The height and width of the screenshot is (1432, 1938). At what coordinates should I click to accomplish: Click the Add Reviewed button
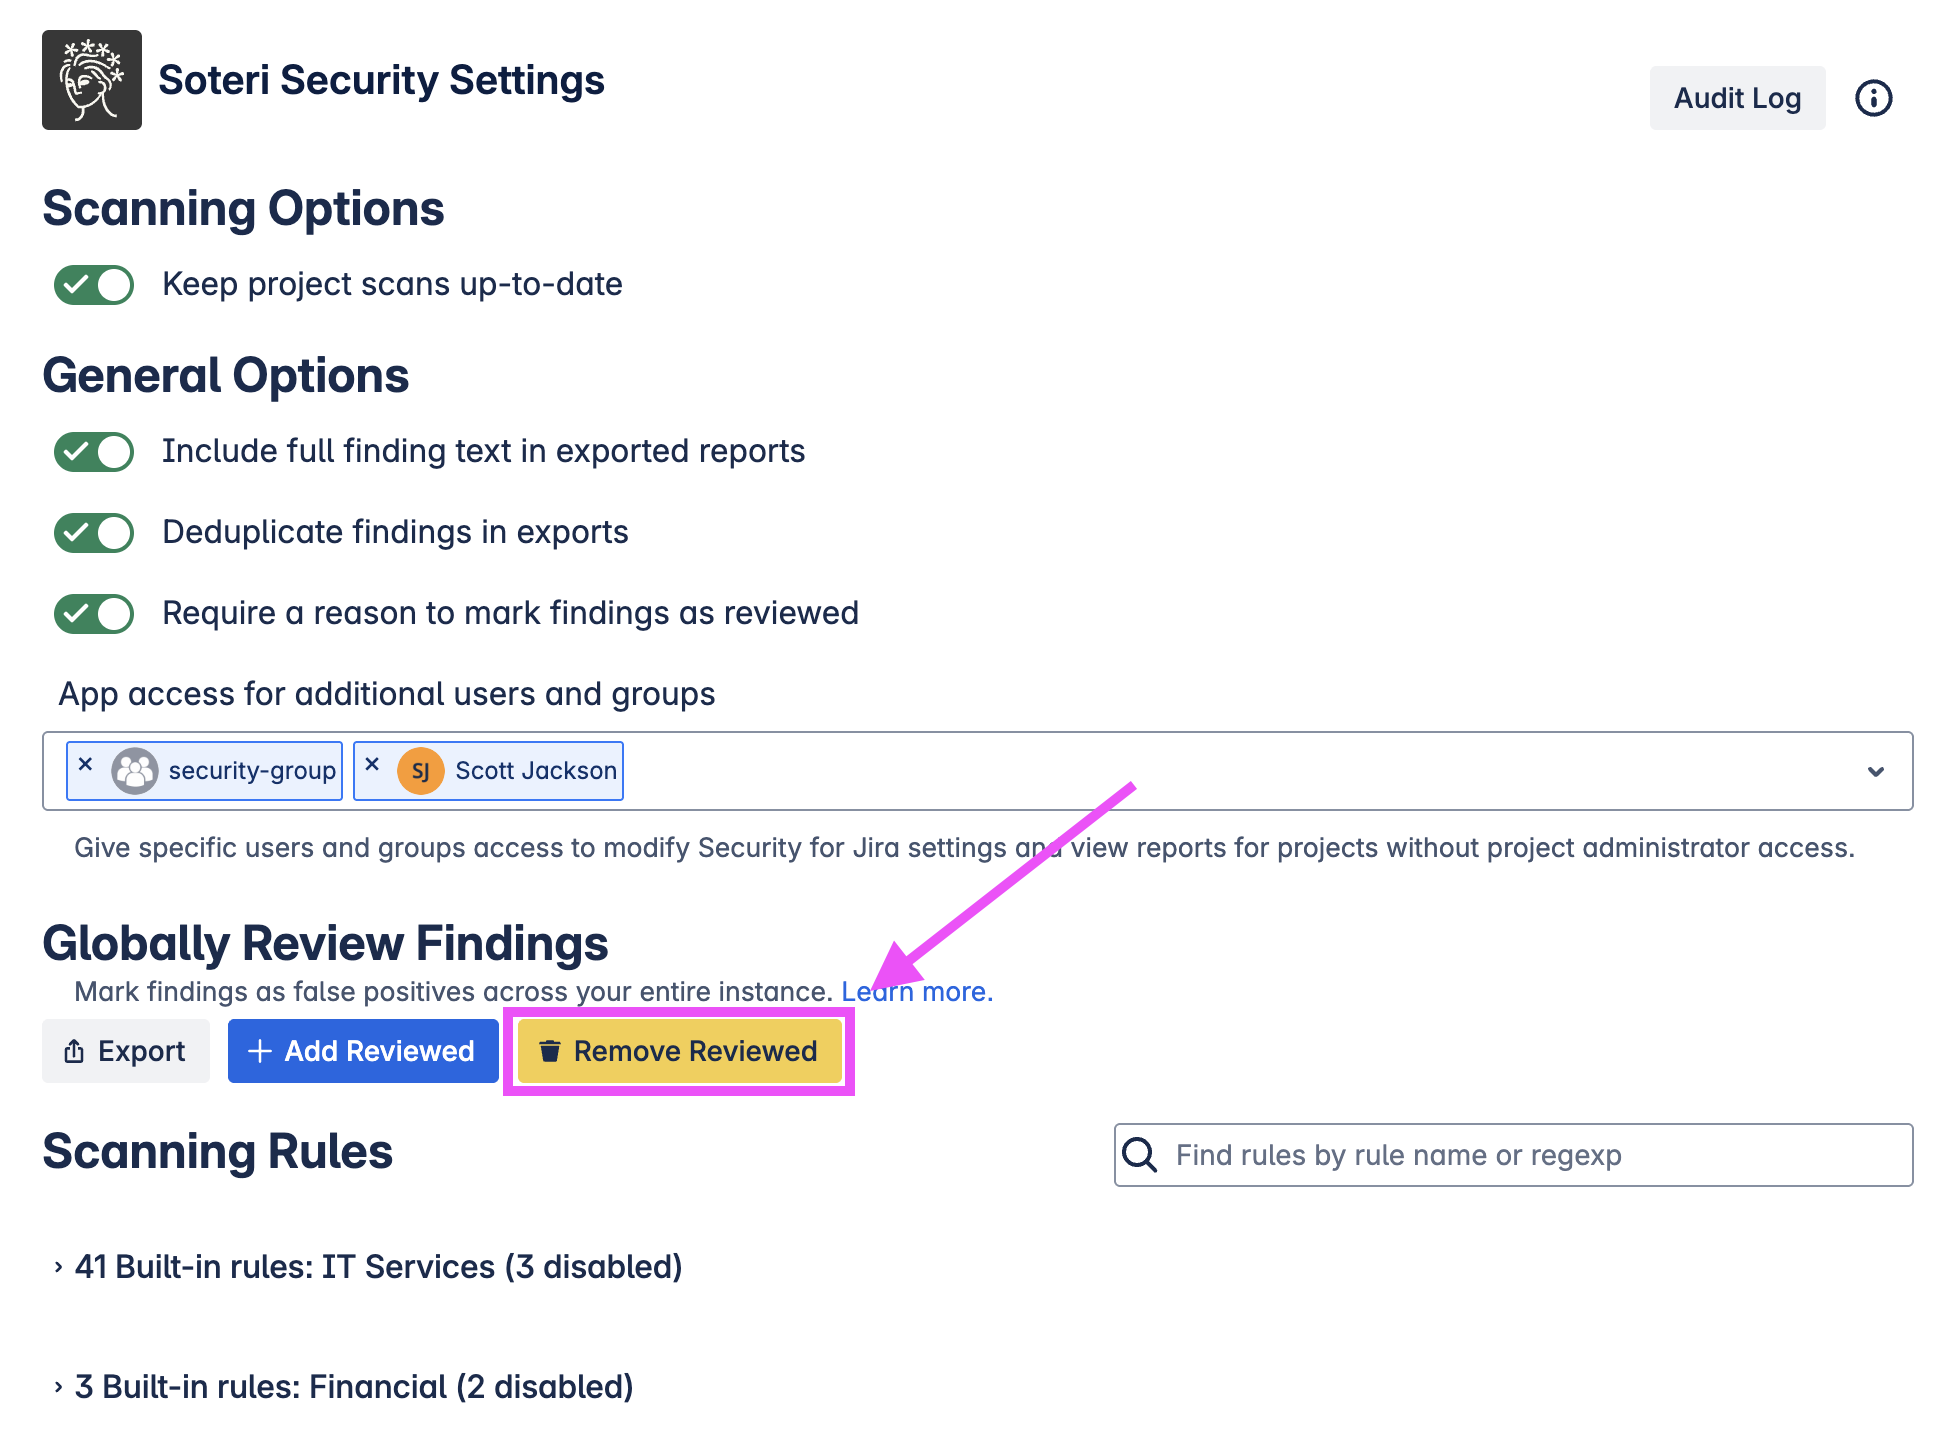pyautogui.click(x=363, y=1051)
